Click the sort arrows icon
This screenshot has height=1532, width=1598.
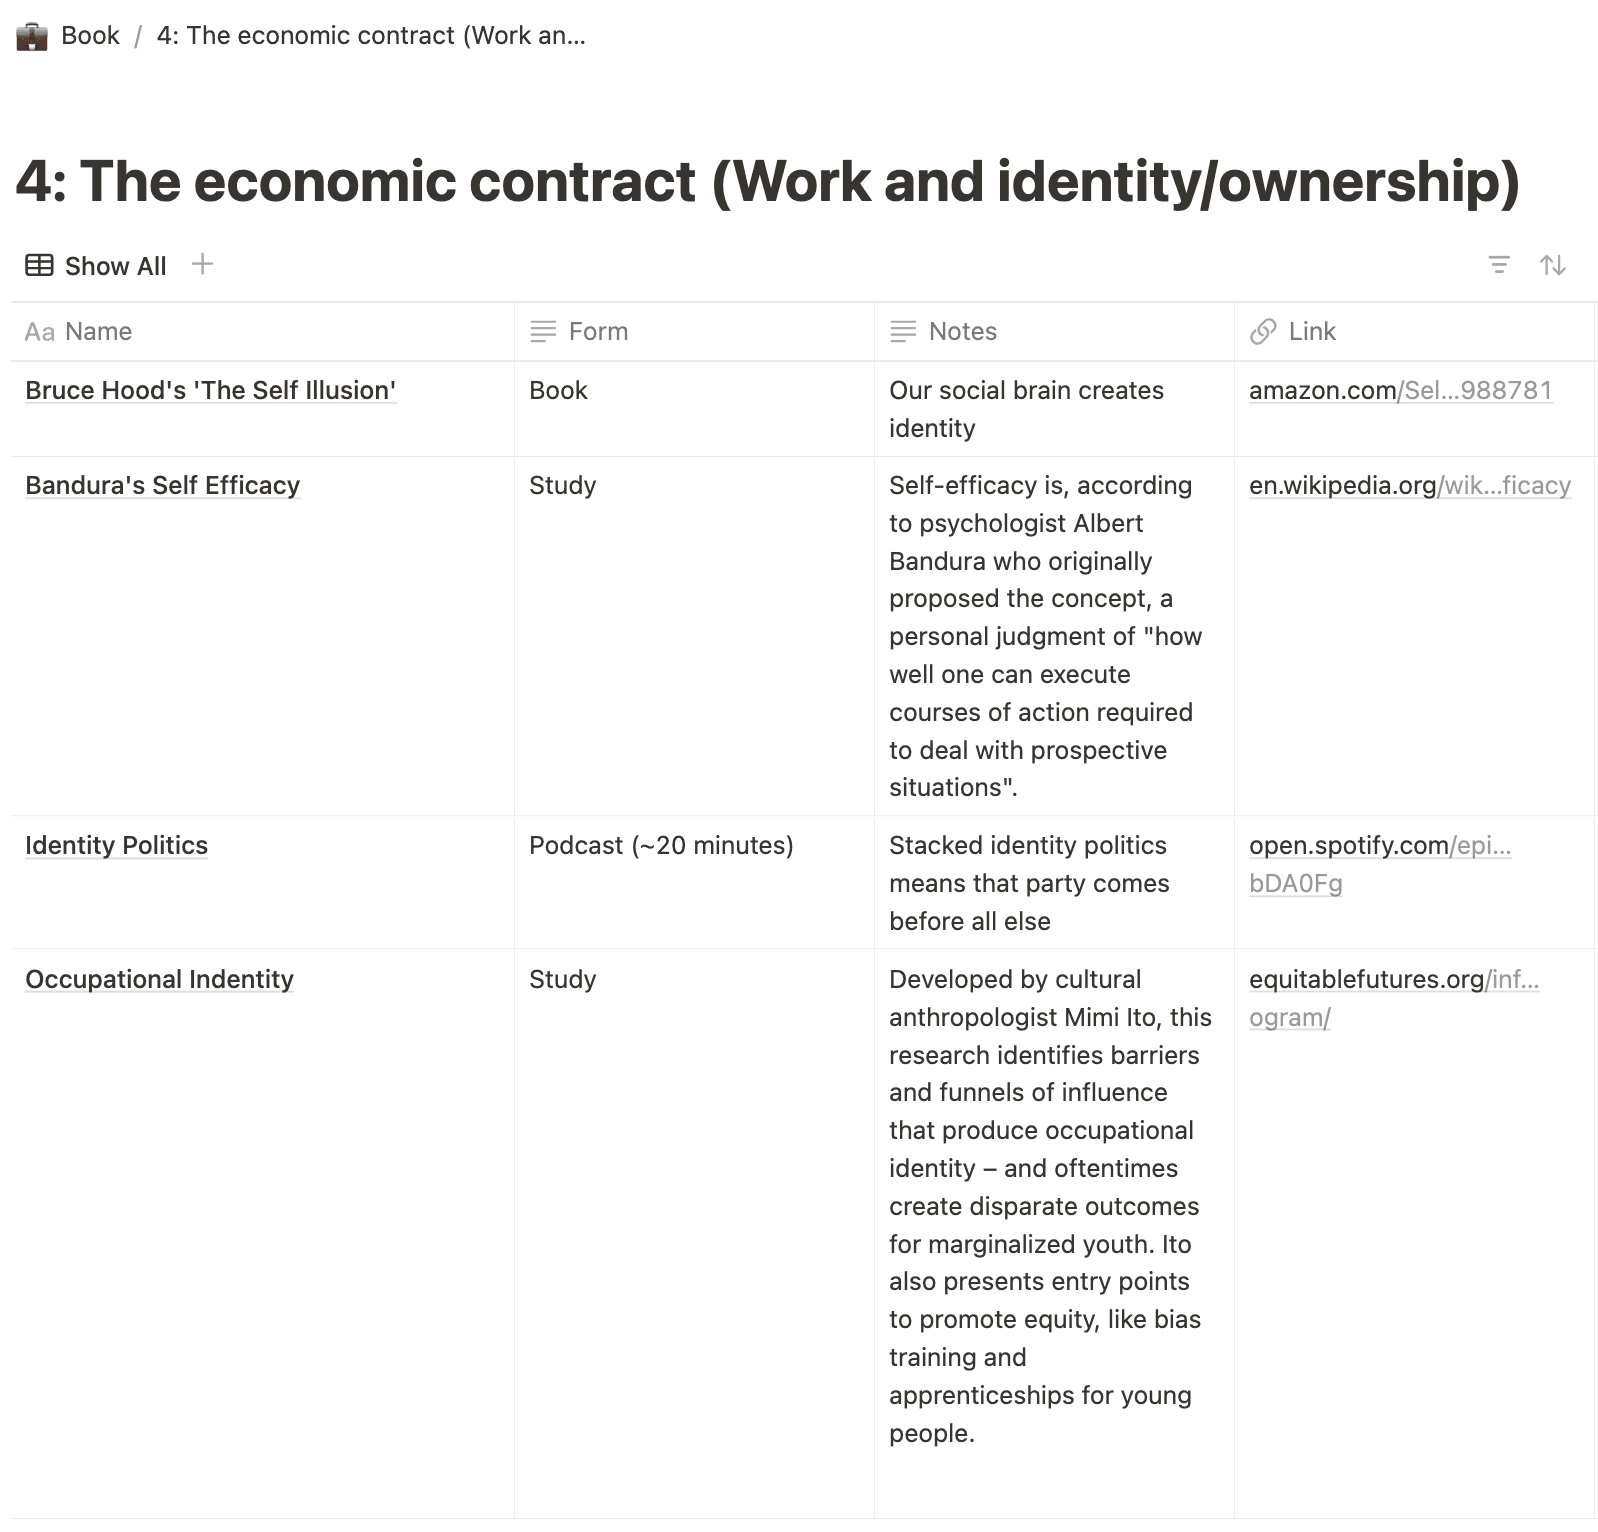click(1552, 265)
